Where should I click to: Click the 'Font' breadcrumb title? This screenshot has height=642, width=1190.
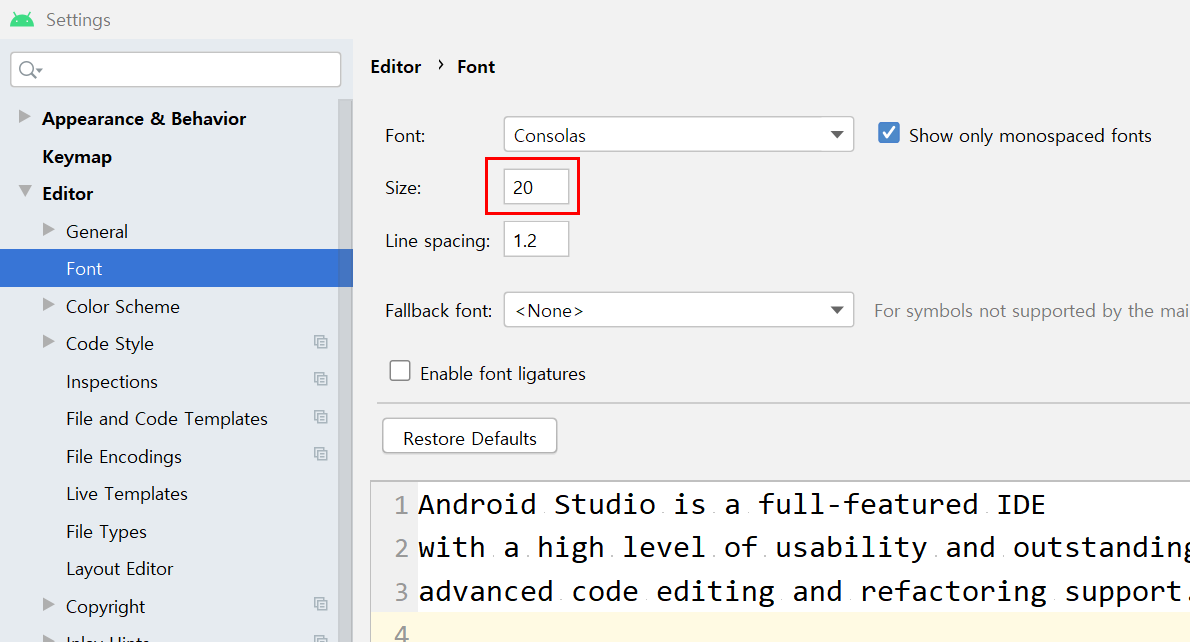point(476,67)
